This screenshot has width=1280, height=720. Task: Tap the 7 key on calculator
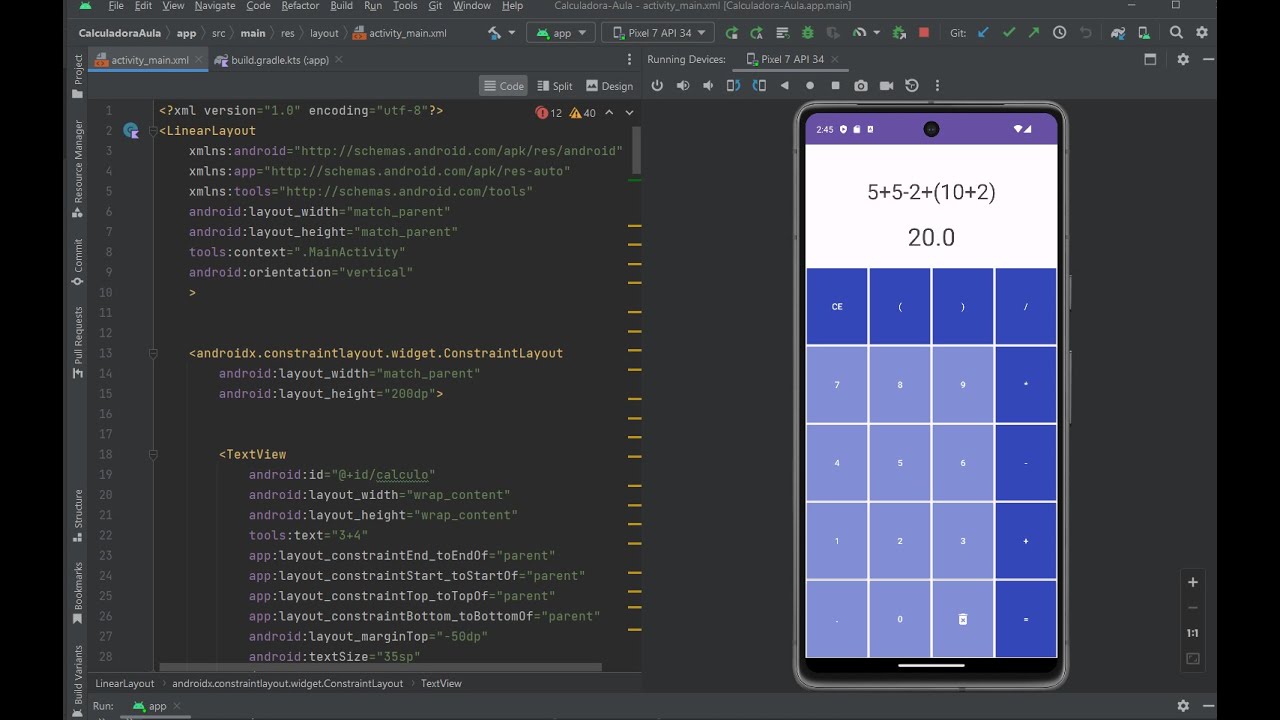(837, 385)
